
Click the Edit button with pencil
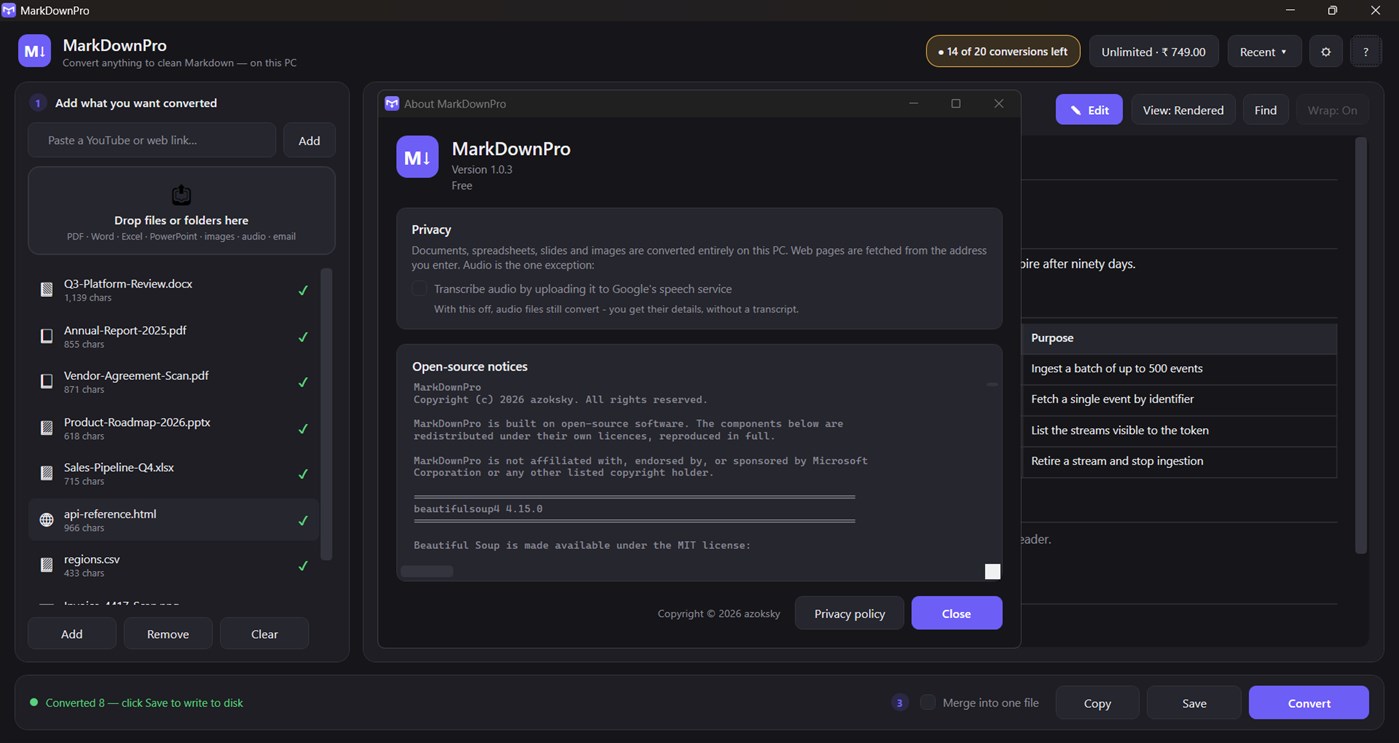[x=1089, y=110]
